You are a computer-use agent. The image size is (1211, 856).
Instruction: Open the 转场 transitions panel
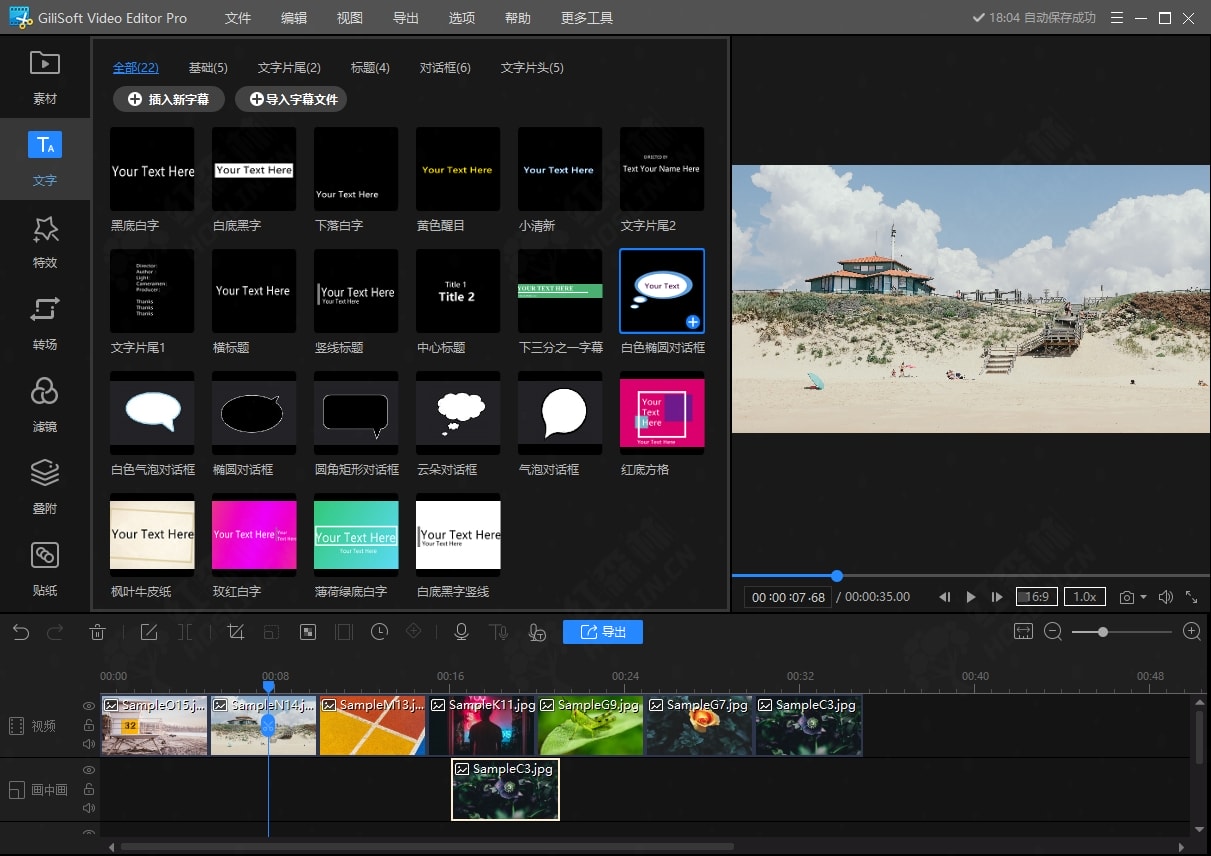pos(45,322)
